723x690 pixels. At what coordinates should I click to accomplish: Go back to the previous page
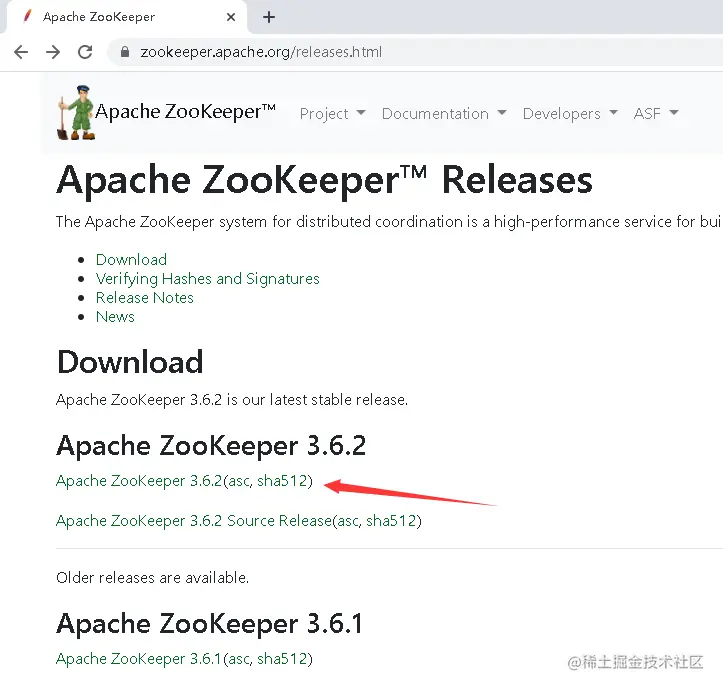click(x=21, y=52)
